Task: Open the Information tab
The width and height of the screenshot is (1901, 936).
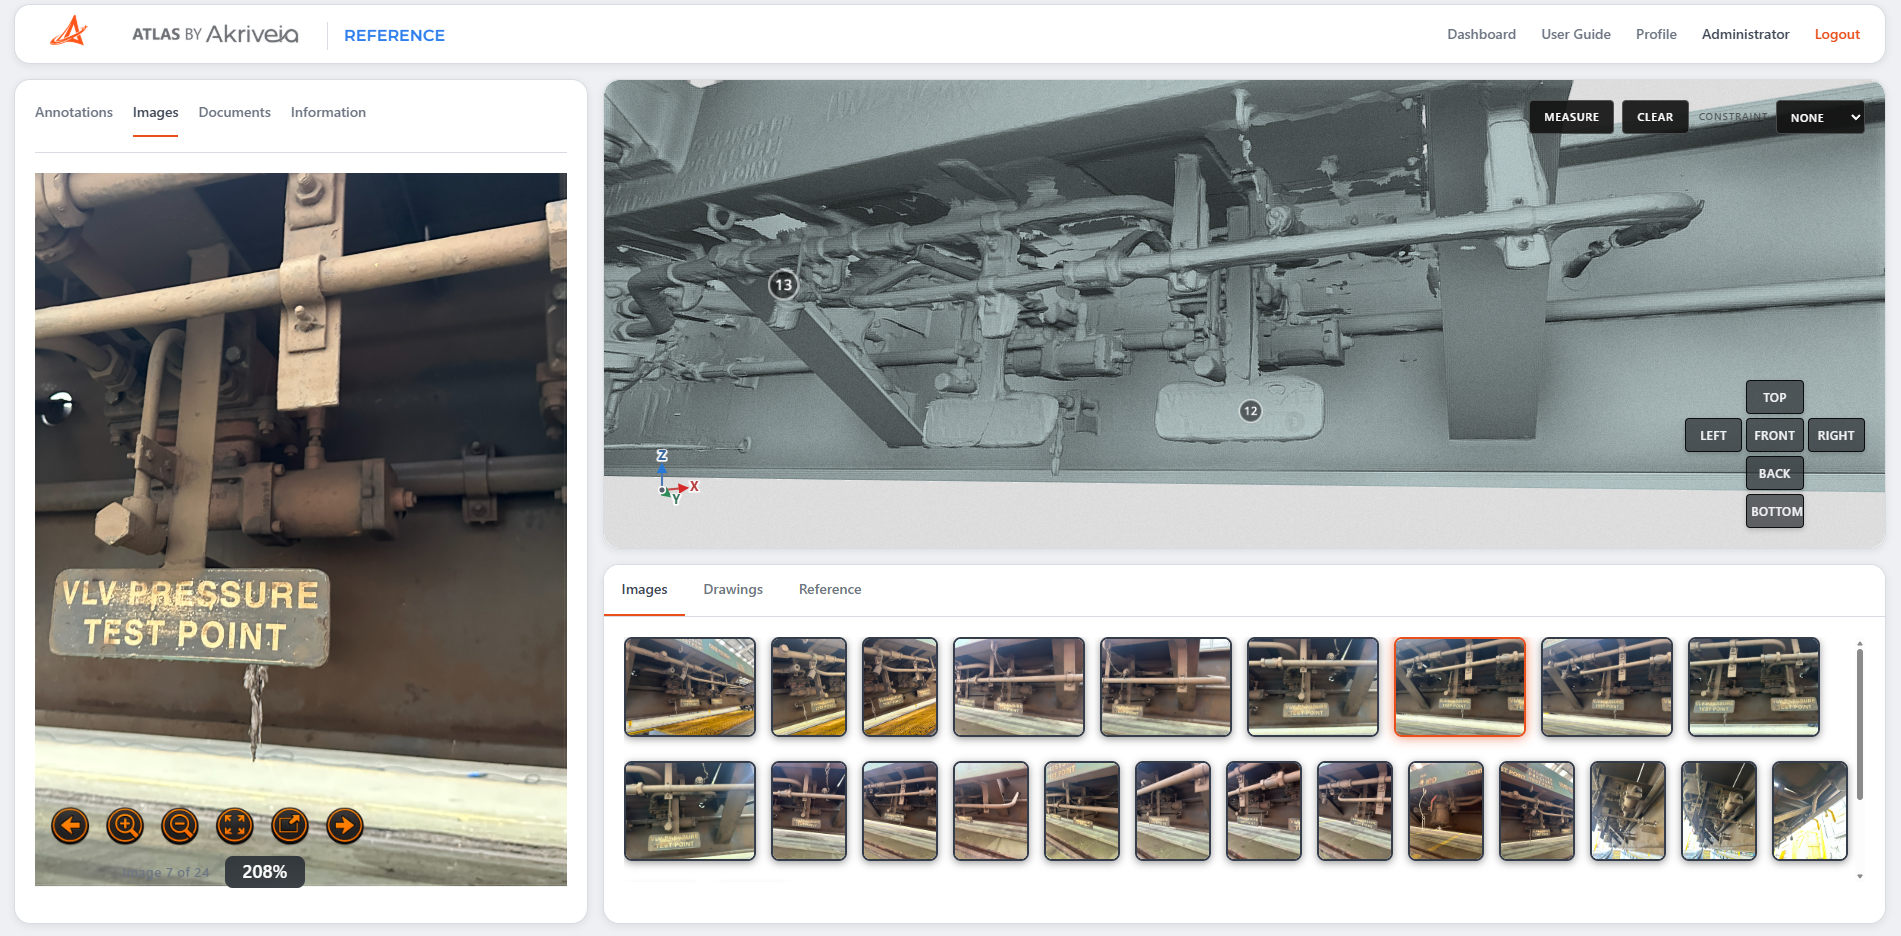Action: click(328, 112)
